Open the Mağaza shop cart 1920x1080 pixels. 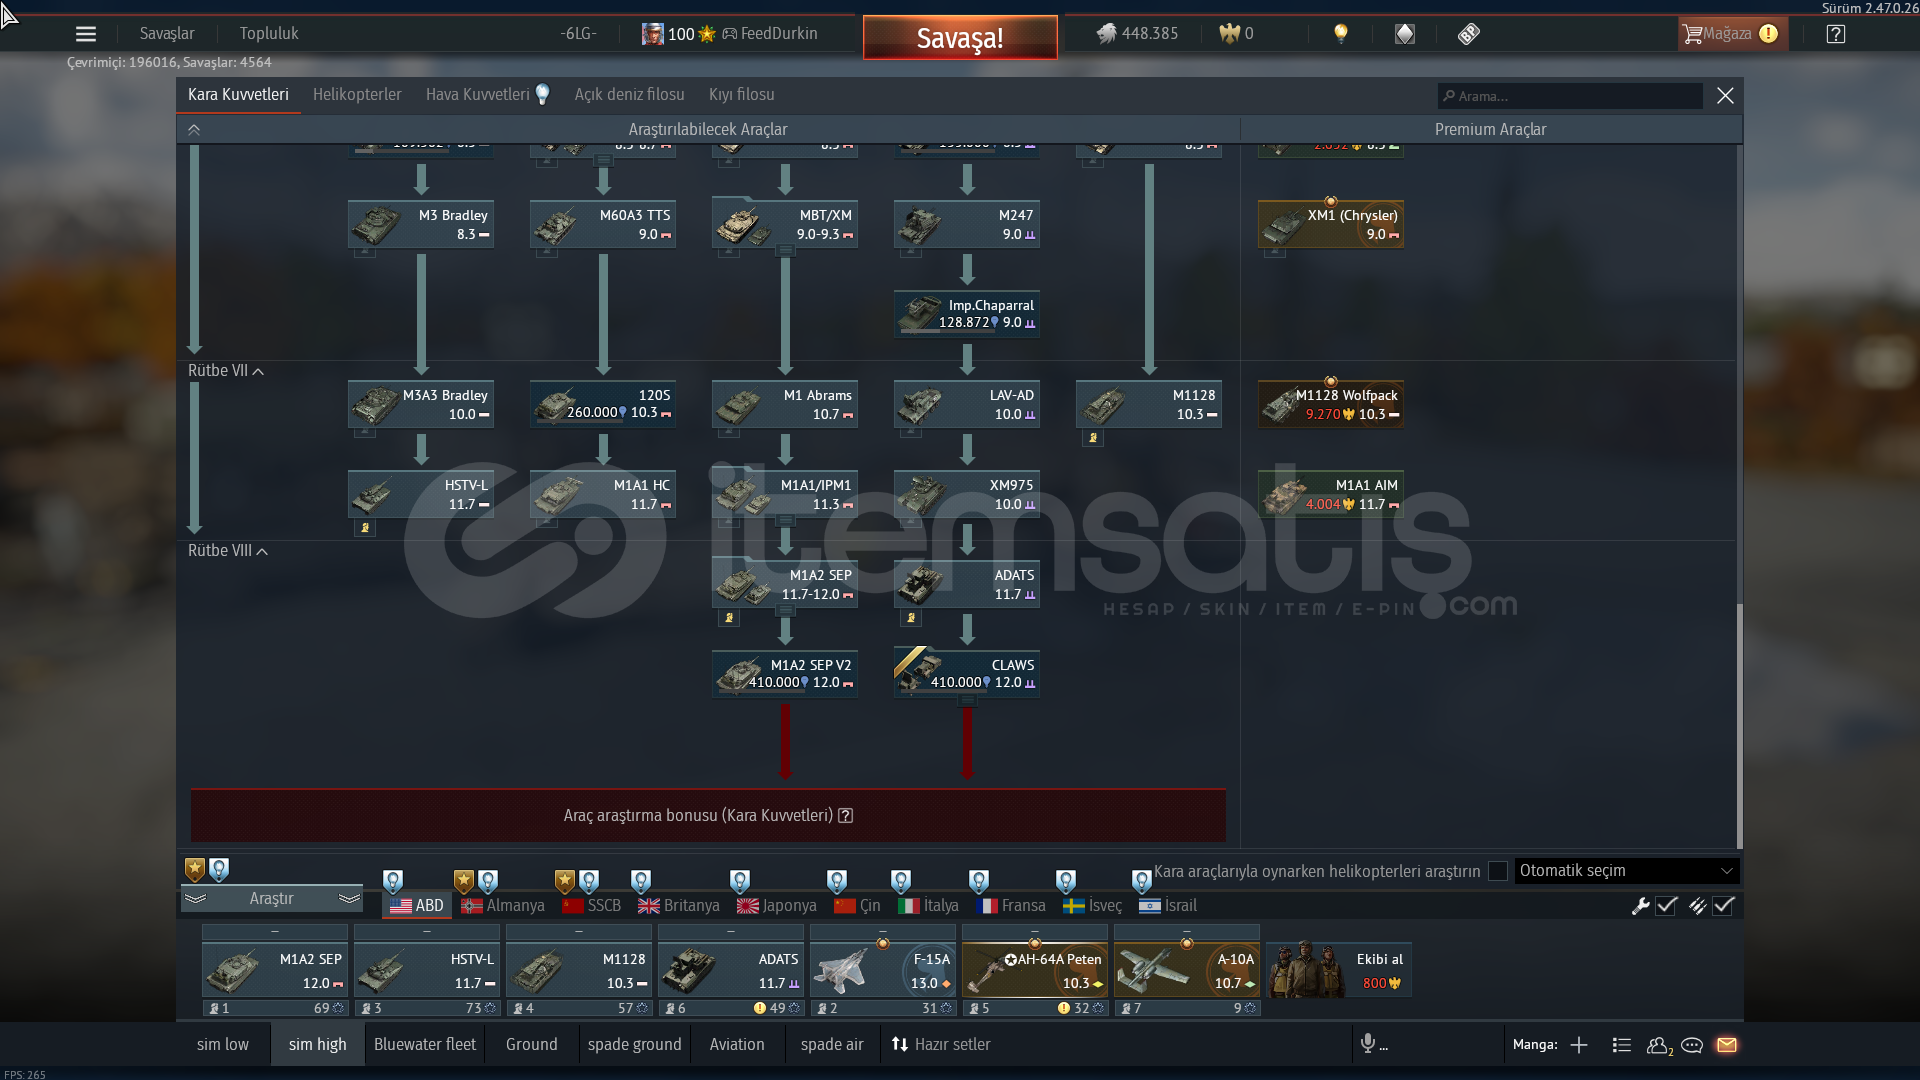(1732, 34)
